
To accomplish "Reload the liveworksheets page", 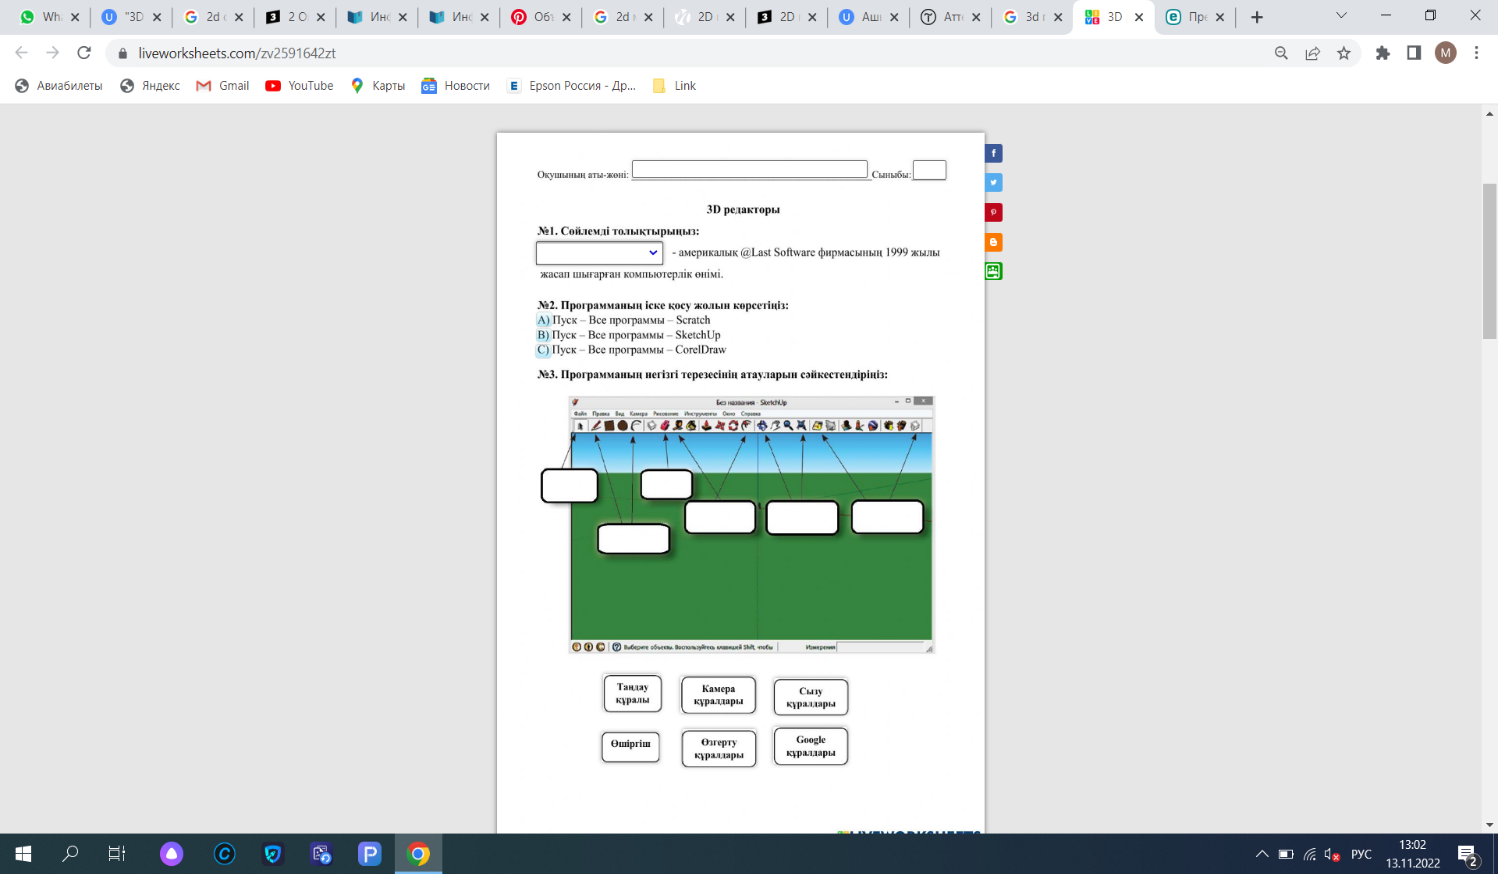I will coord(84,53).
